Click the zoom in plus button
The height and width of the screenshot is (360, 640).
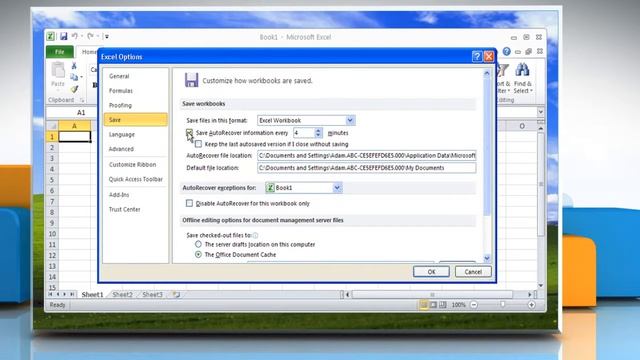click(531, 305)
